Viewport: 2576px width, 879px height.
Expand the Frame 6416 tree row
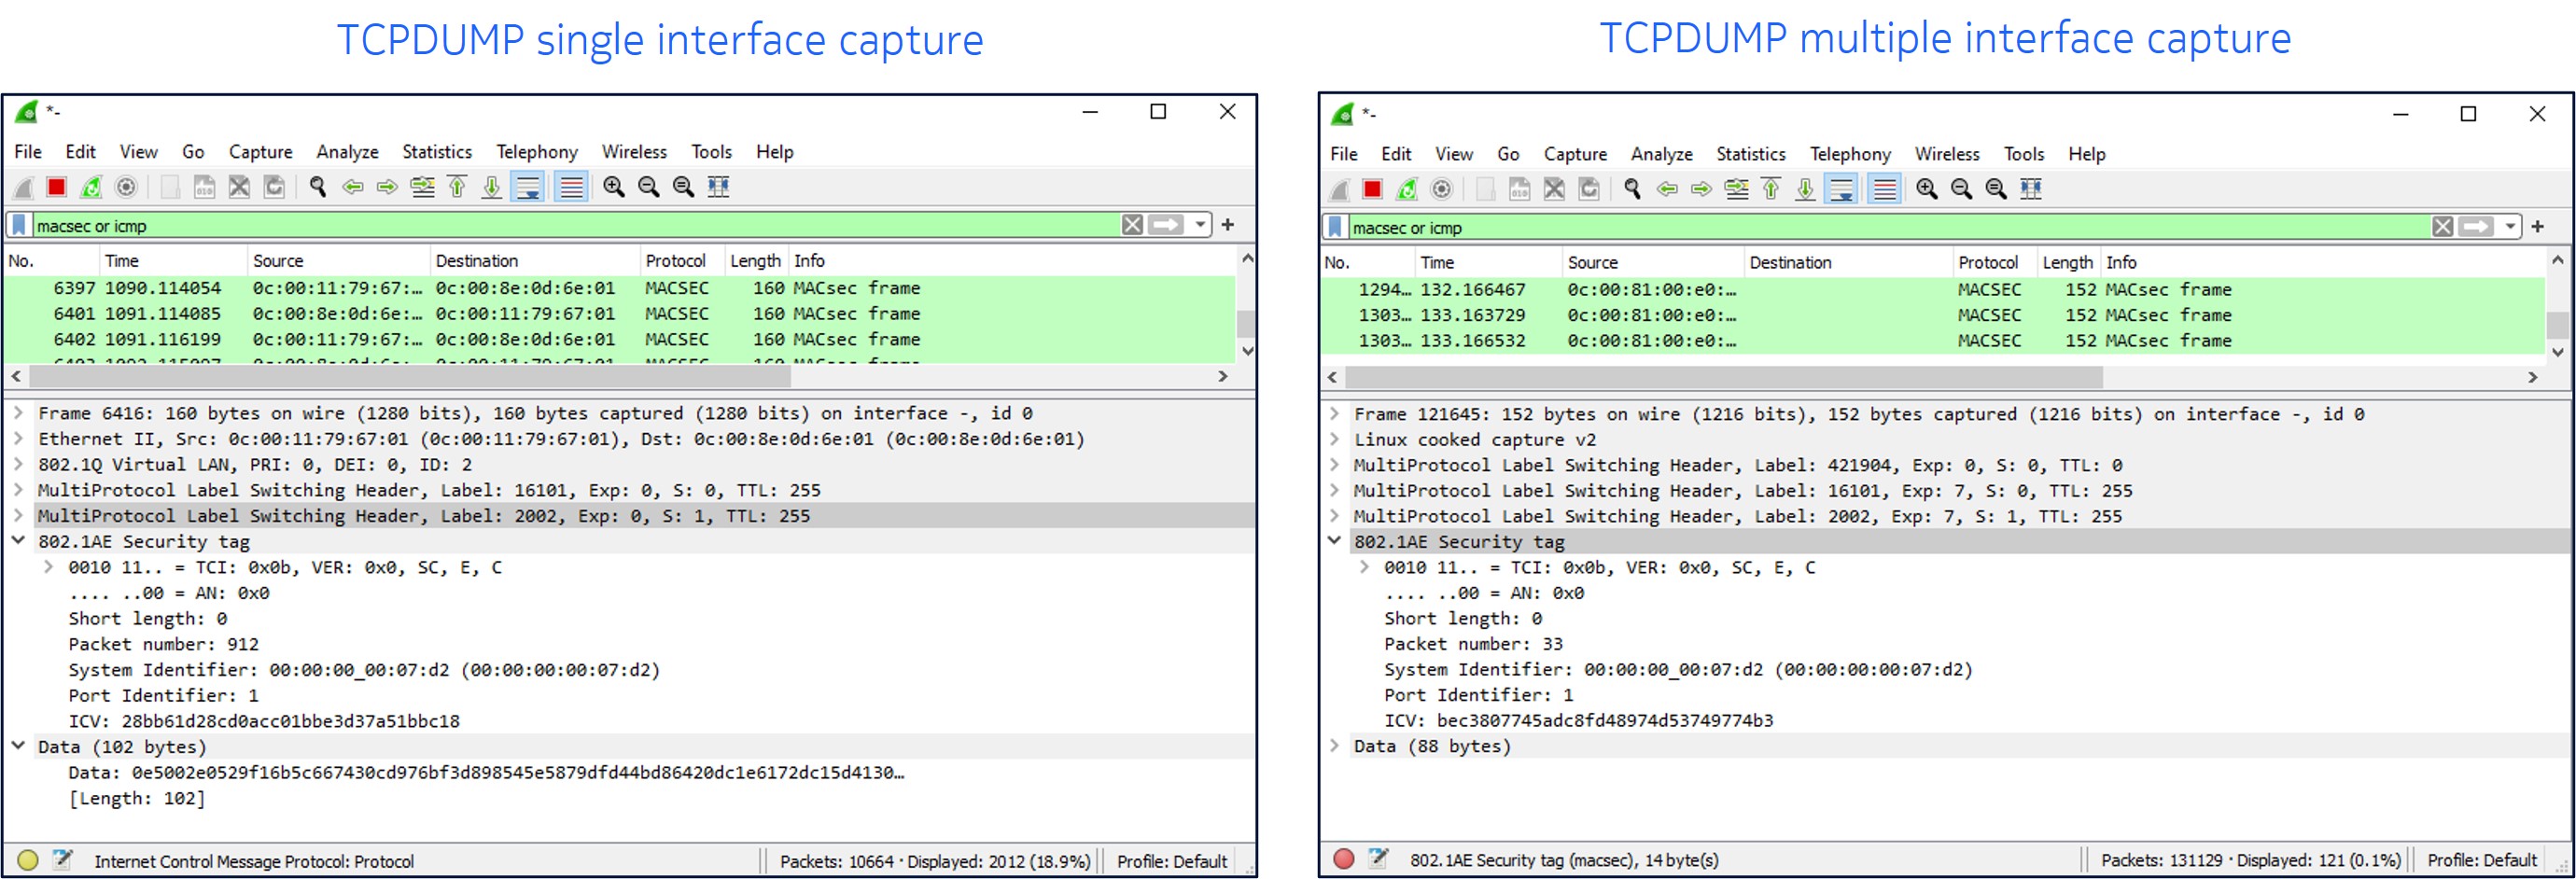click(x=18, y=412)
